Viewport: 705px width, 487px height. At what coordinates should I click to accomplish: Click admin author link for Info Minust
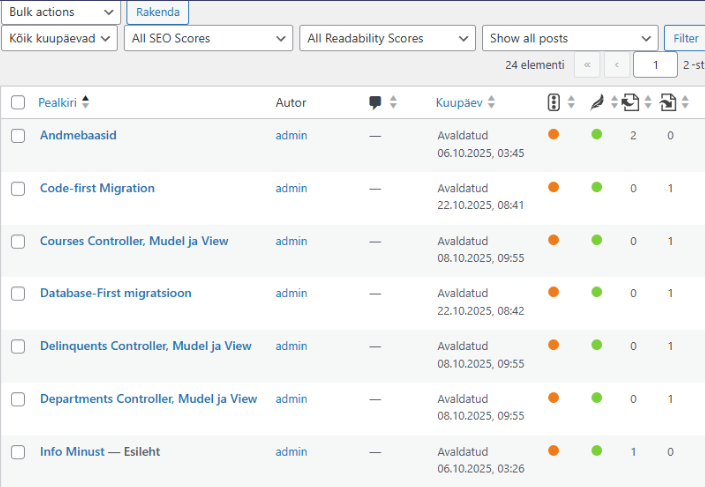click(x=291, y=452)
